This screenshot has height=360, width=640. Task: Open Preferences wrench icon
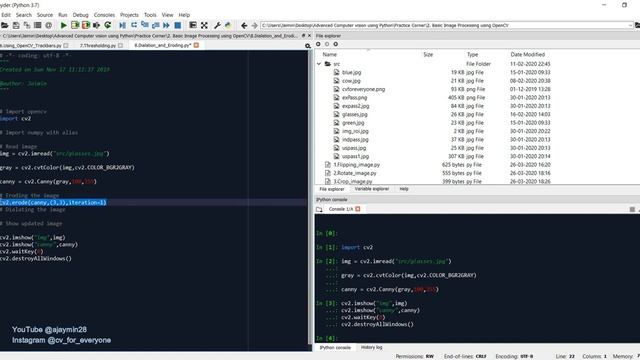pos(217,25)
